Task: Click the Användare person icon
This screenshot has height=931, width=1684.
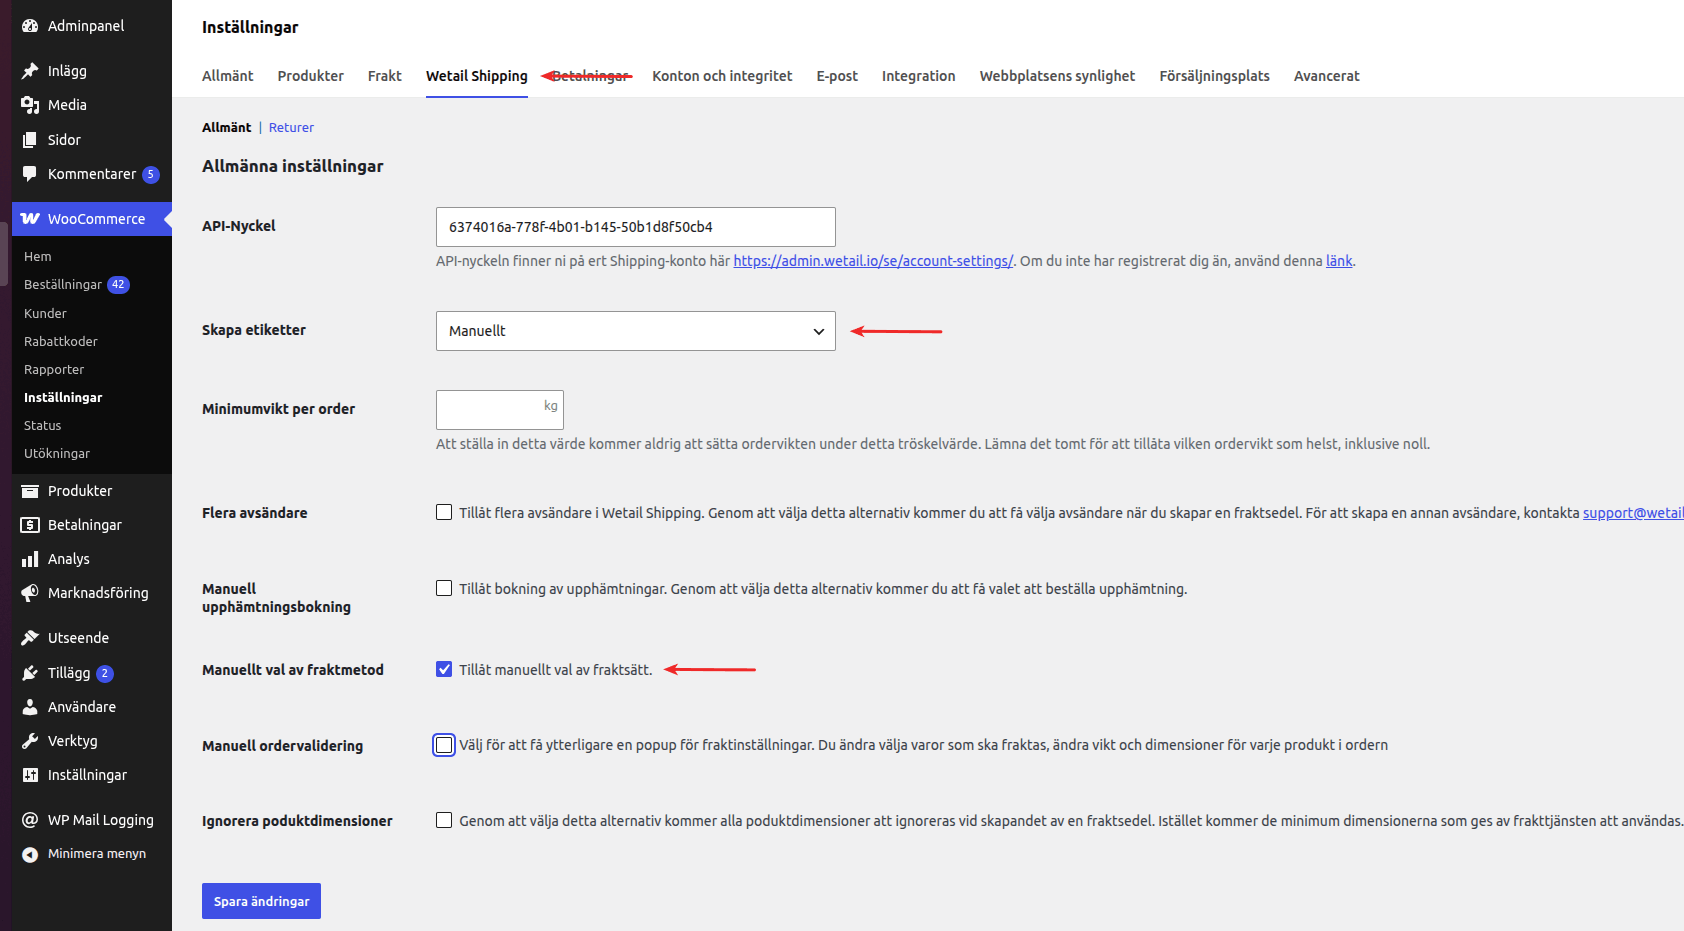Action: pyautogui.click(x=30, y=707)
